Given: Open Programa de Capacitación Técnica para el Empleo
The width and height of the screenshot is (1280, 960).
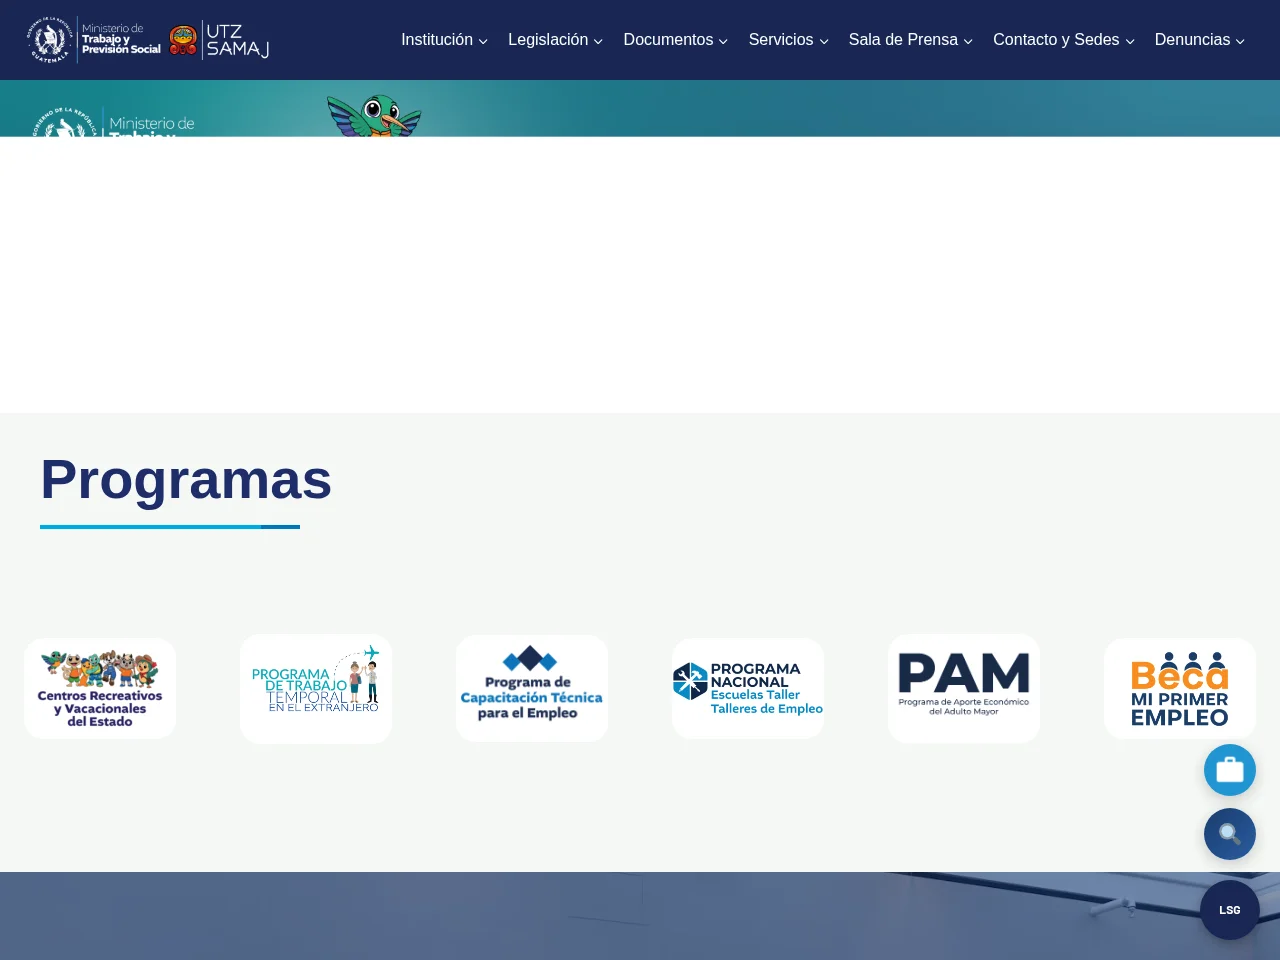Looking at the screenshot, I should pyautogui.click(x=532, y=689).
